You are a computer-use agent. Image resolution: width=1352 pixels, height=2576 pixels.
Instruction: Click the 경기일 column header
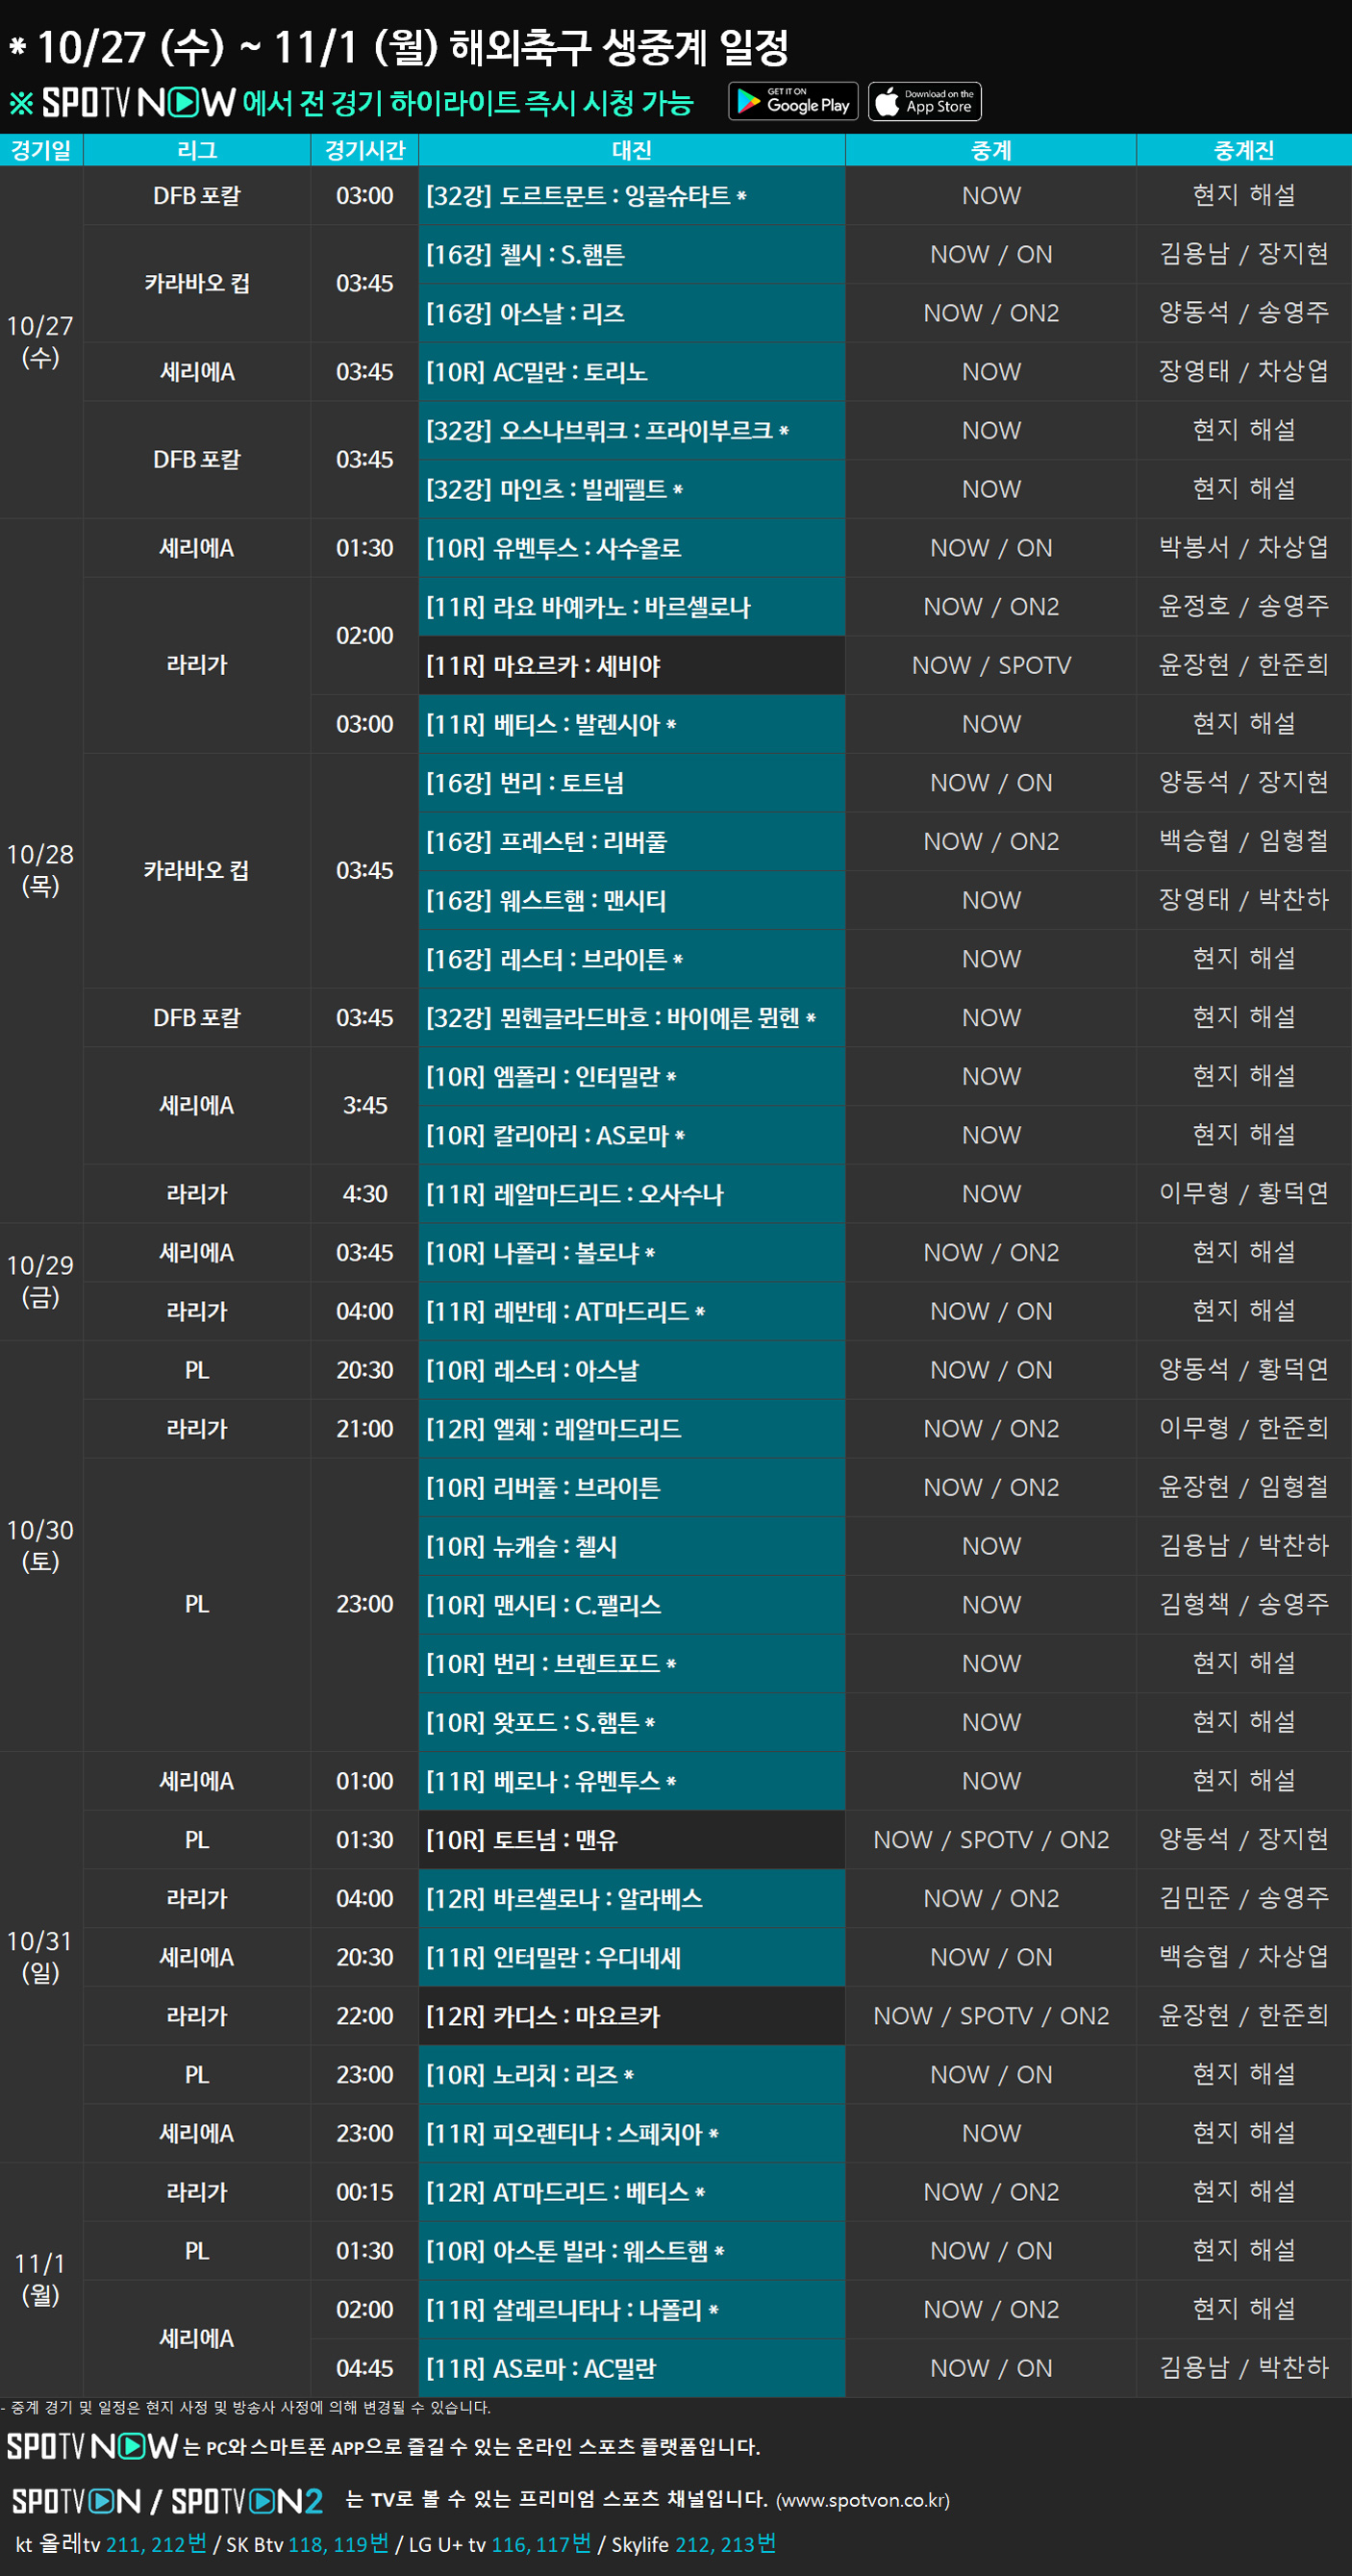click(x=41, y=150)
